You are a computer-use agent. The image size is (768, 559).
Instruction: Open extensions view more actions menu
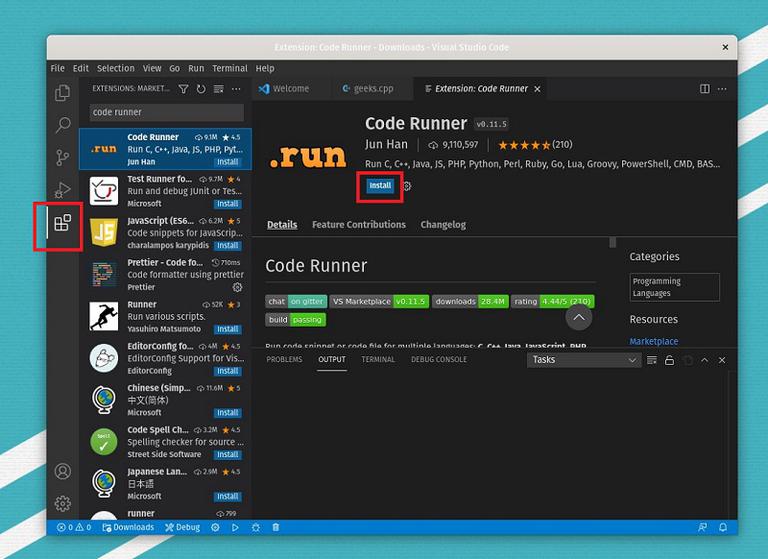pos(236,89)
